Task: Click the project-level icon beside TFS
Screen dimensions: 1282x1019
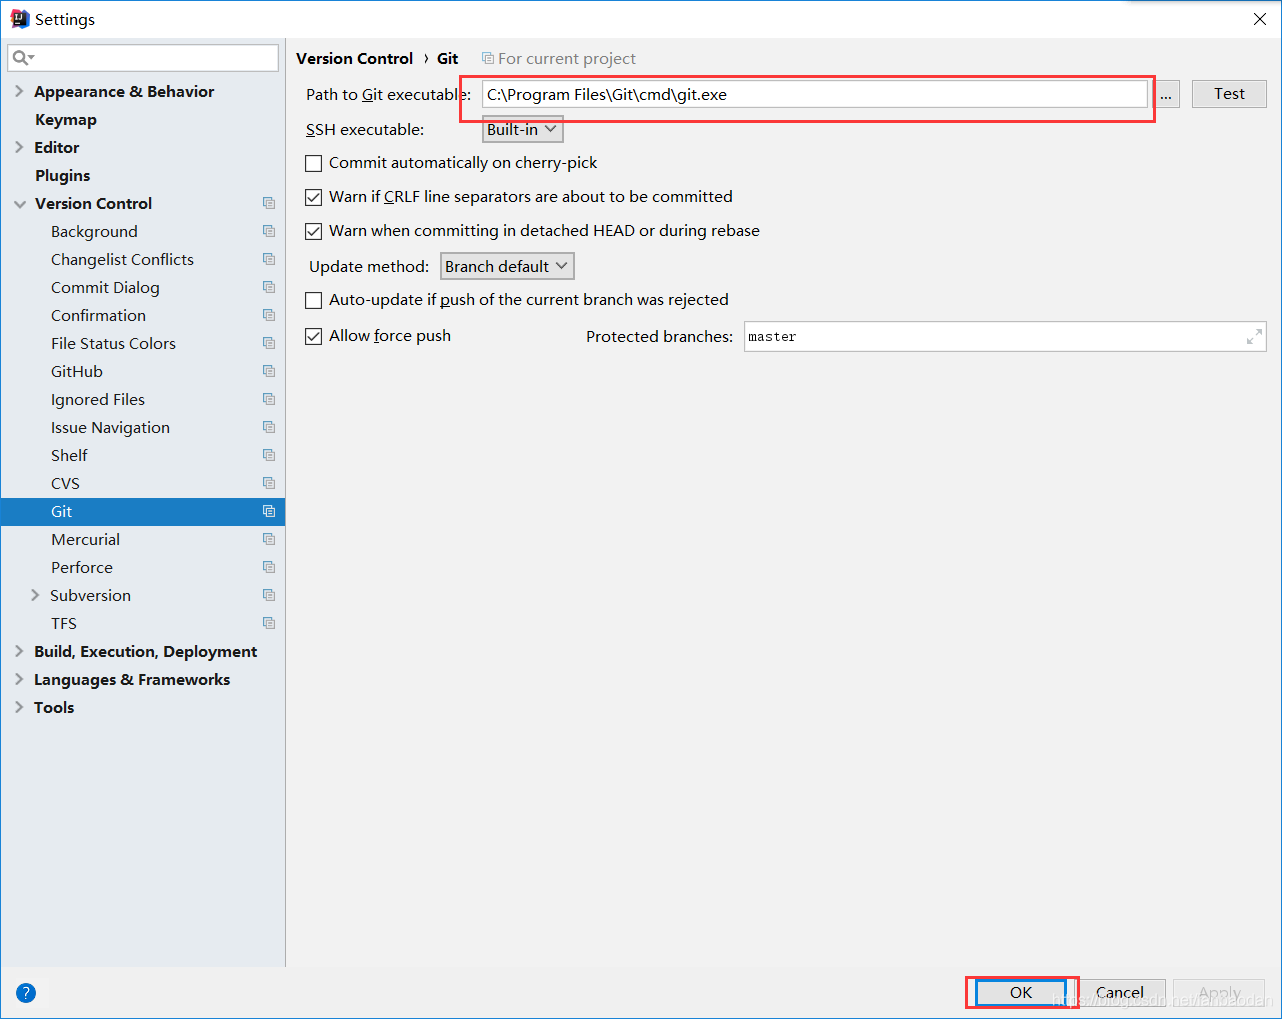Action: [x=269, y=623]
